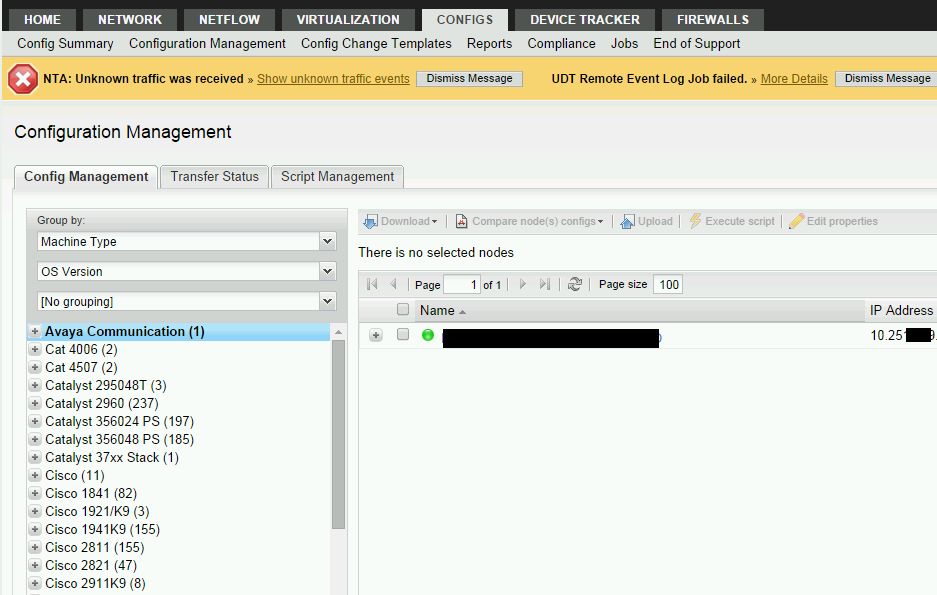Screen dimensions: 937x595
Task: Open the NETWORK tab
Action: 130,20
